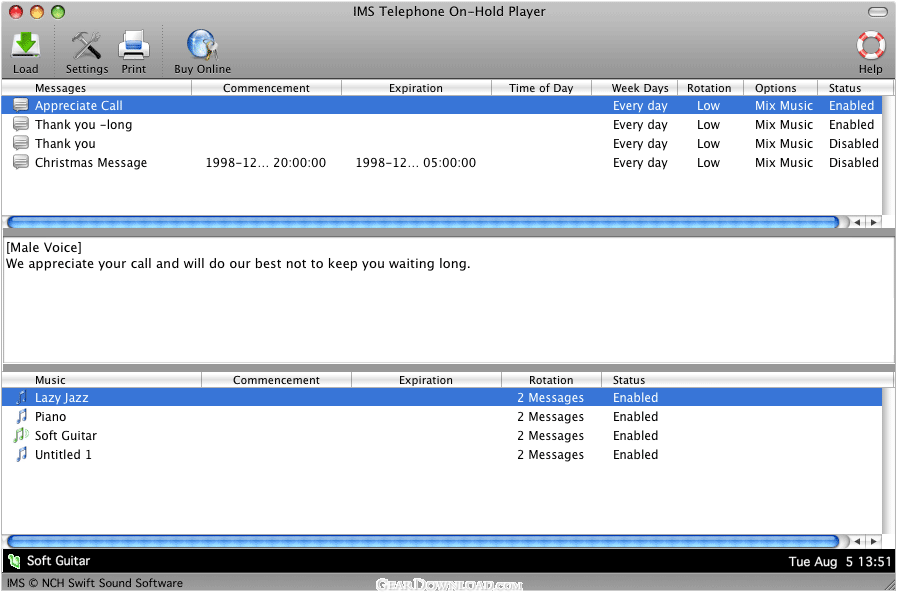The width and height of the screenshot is (898, 593).
Task: Click the Piano music note icon
Action: 21,416
